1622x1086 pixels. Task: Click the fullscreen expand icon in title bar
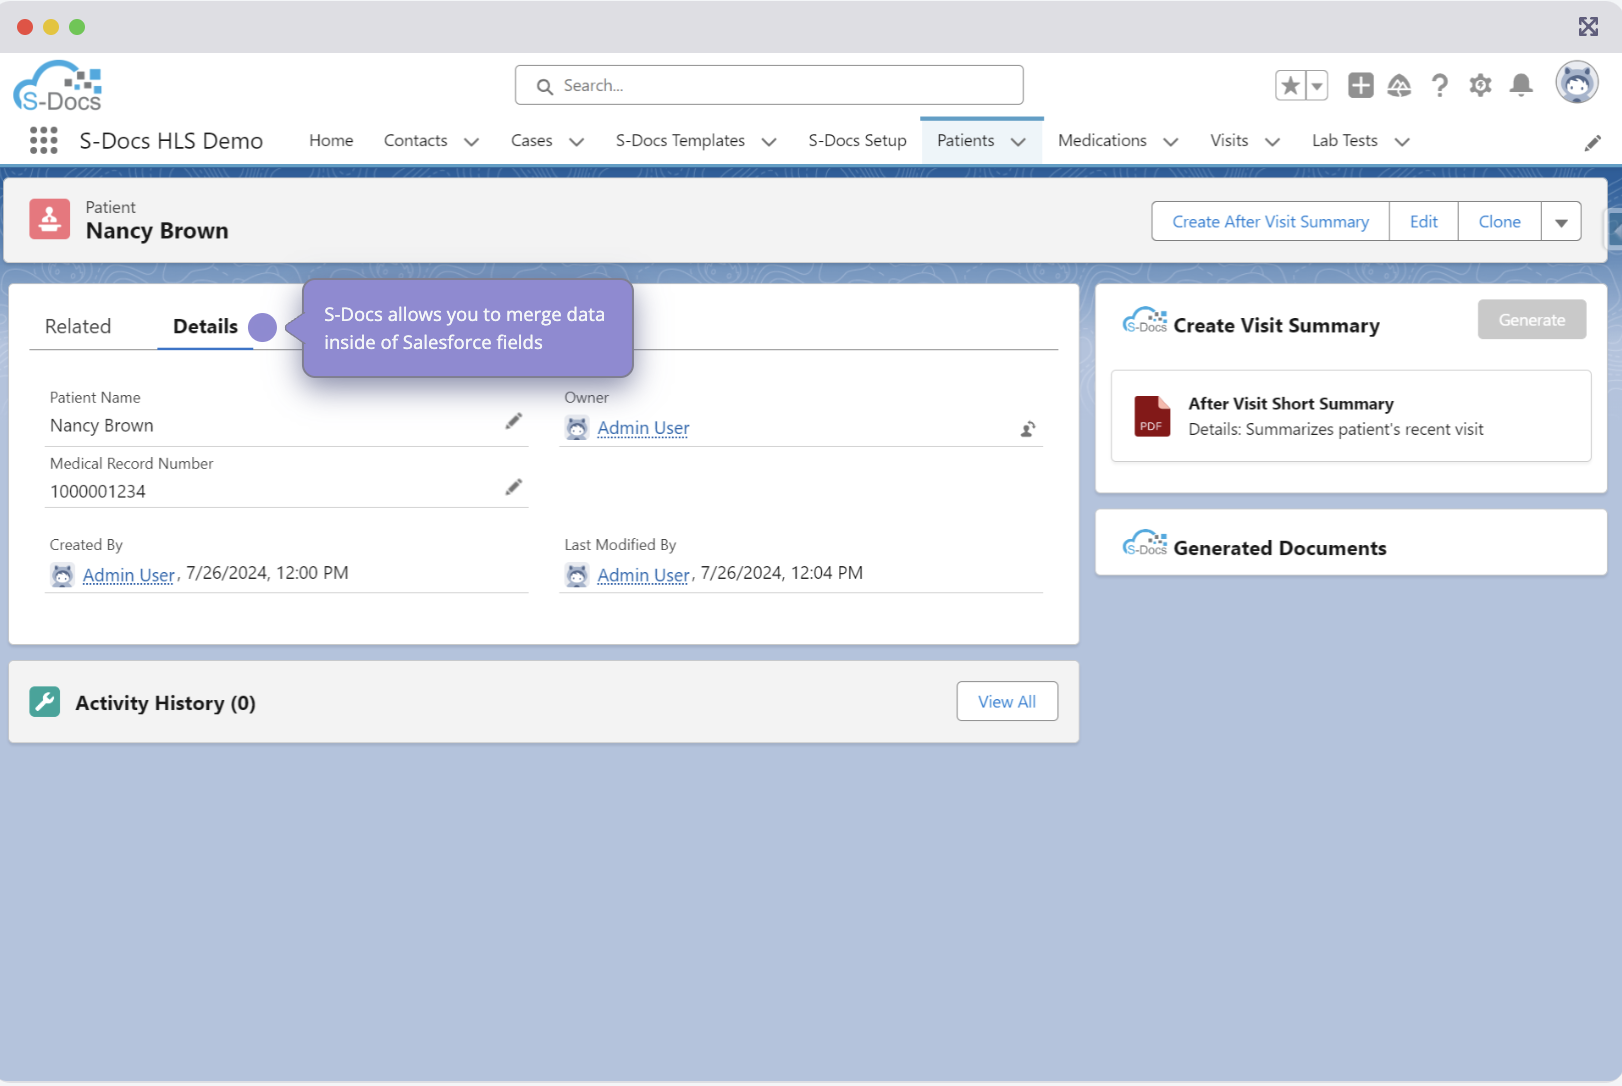tap(1588, 26)
